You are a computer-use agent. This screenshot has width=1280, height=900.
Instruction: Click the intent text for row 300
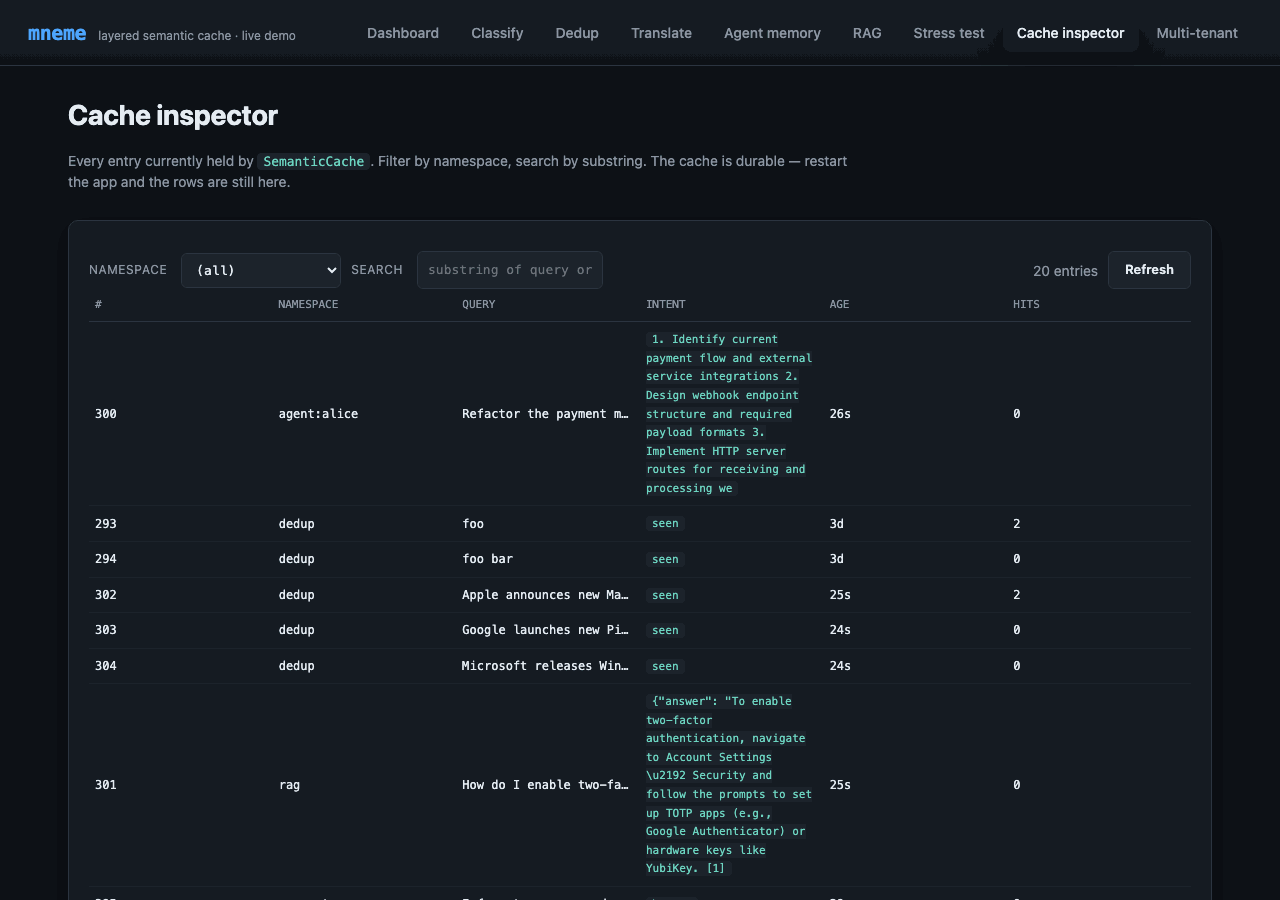tap(729, 414)
